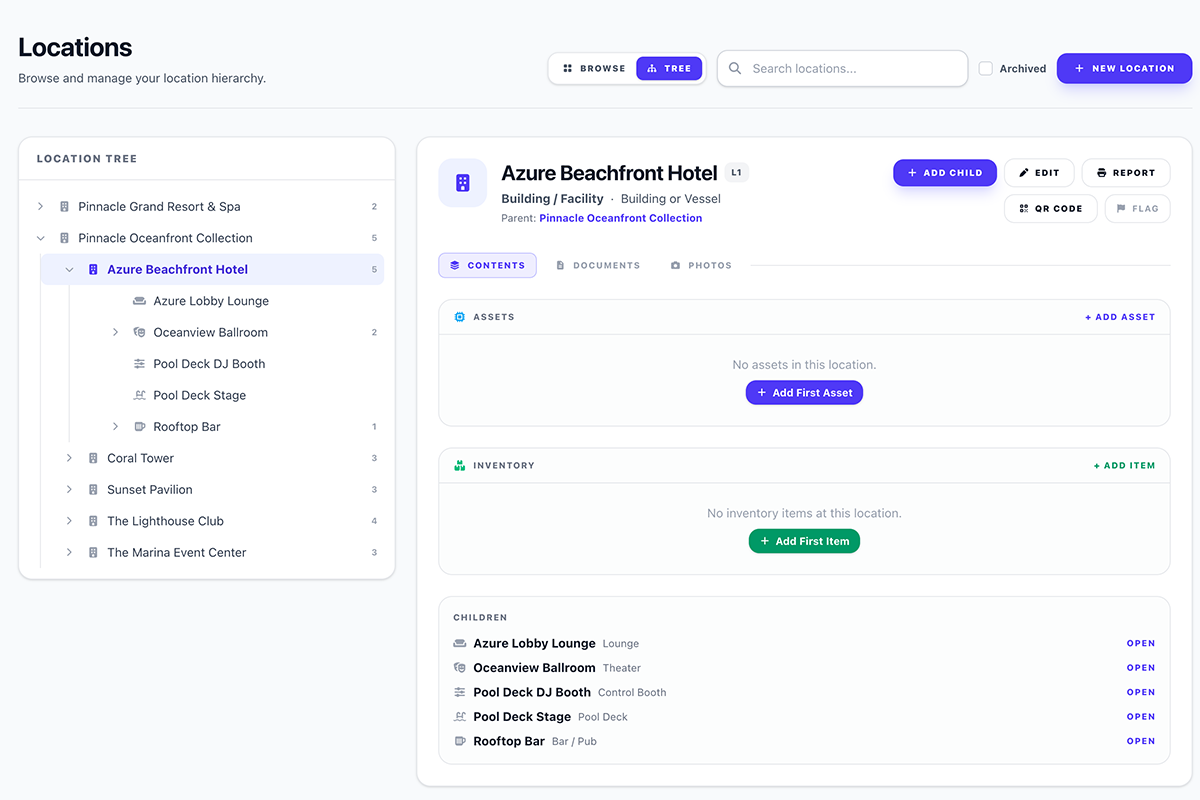Click the Oceanview Ballroom theater icon in tree
This screenshot has width=1200, height=800.
point(139,332)
